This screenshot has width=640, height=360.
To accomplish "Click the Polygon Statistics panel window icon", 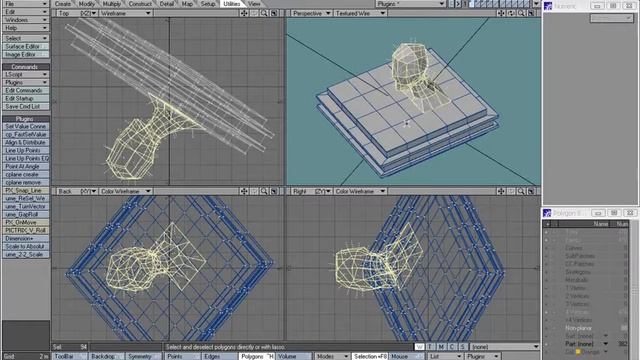I will click(x=547, y=213).
